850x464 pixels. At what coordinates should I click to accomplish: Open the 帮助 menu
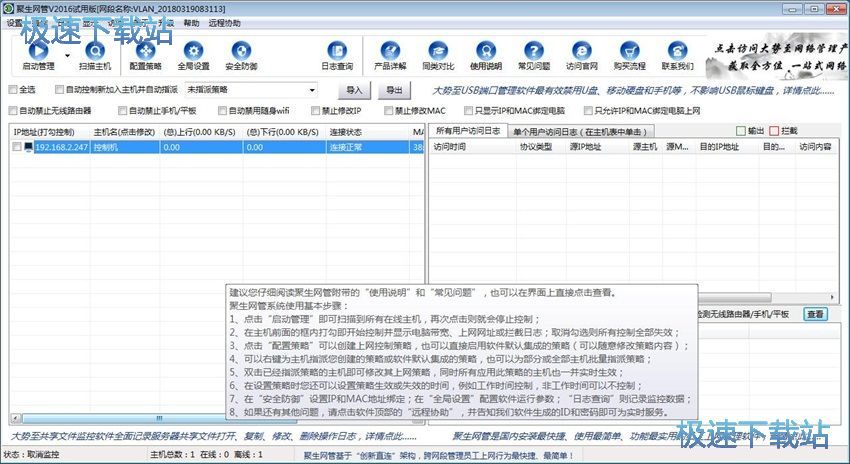(x=191, y=23)
